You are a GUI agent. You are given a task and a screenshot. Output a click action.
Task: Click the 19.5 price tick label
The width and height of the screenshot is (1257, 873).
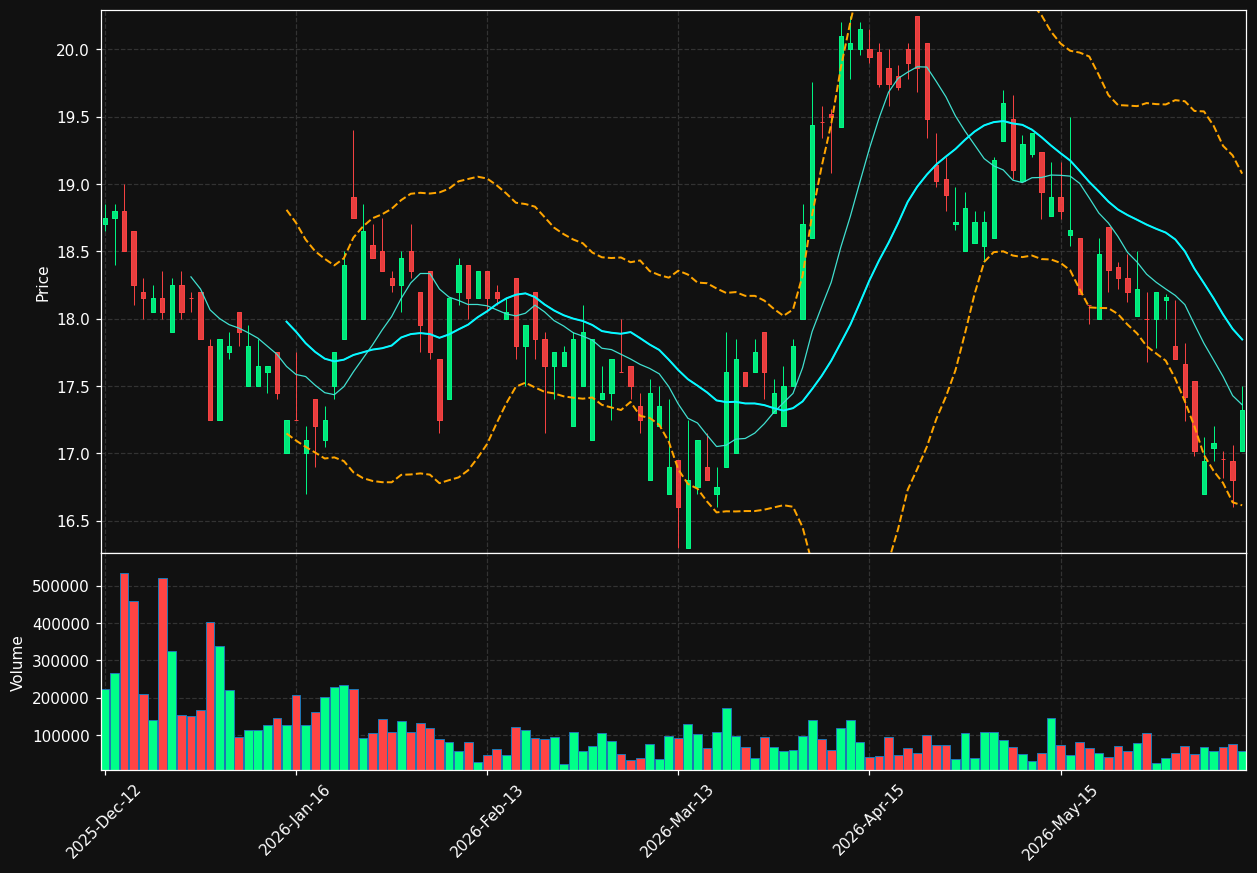[73, 118]
